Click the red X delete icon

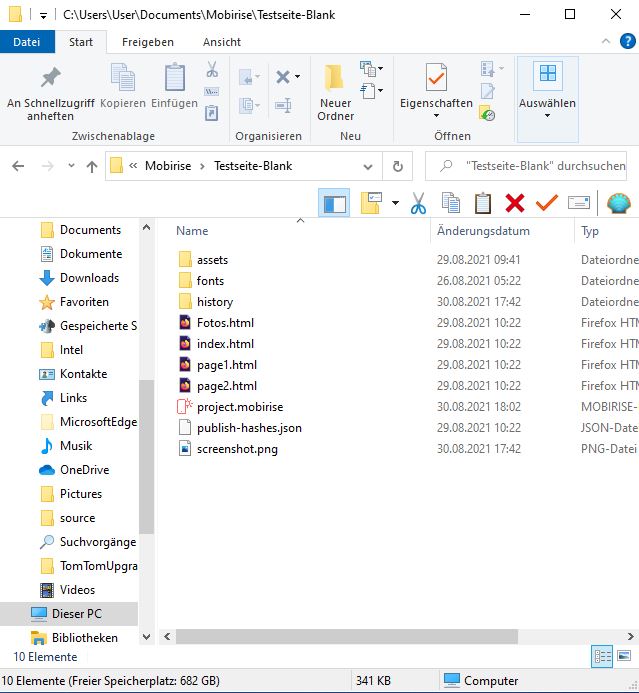[x=514, y=203]
